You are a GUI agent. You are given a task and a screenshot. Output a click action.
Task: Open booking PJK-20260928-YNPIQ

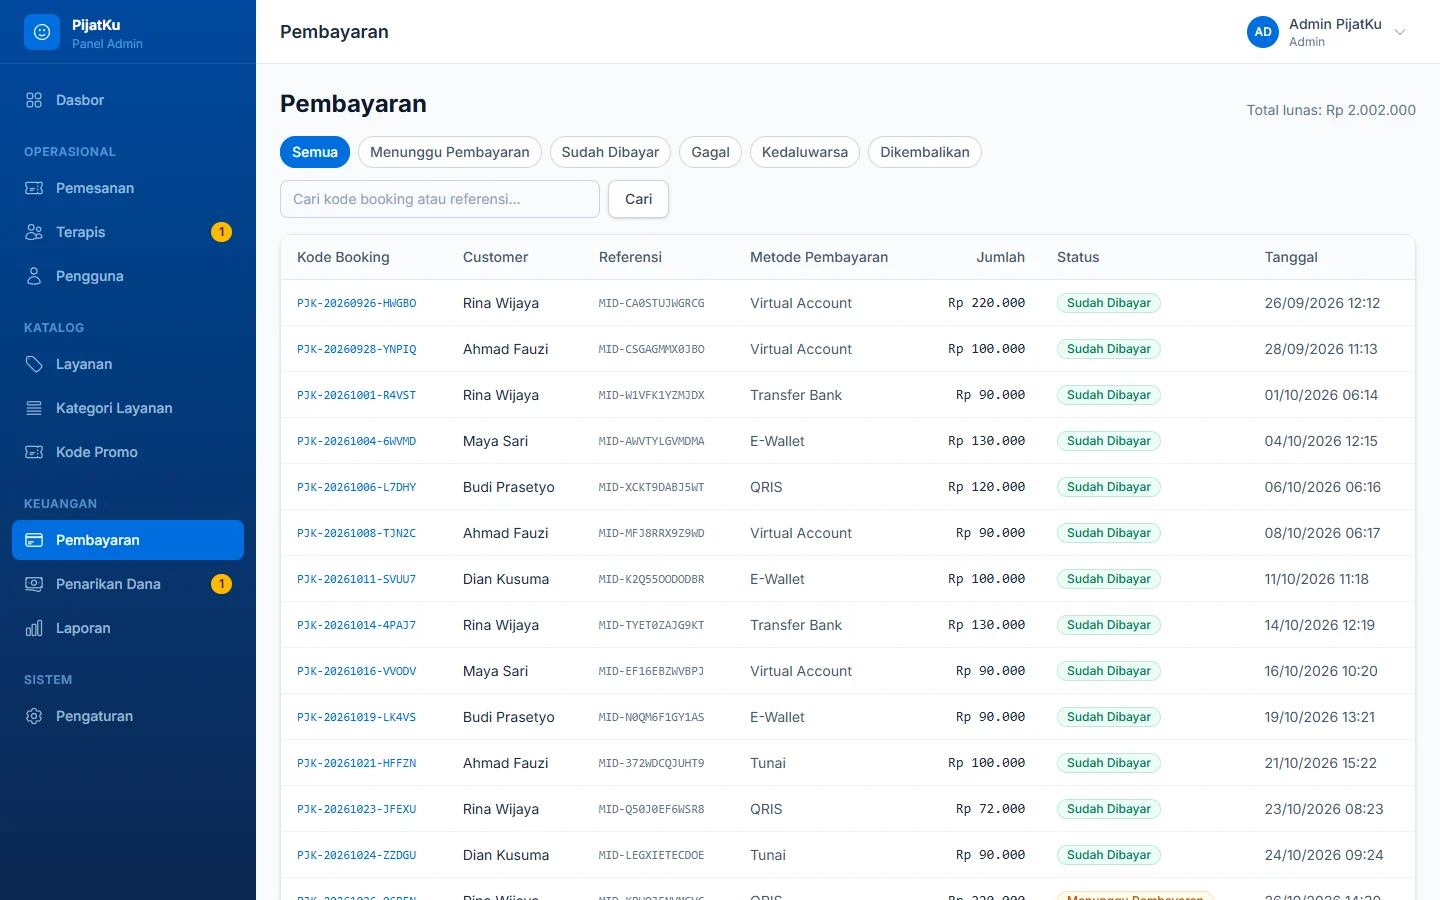pyautogui.click(x=356, y=349)
